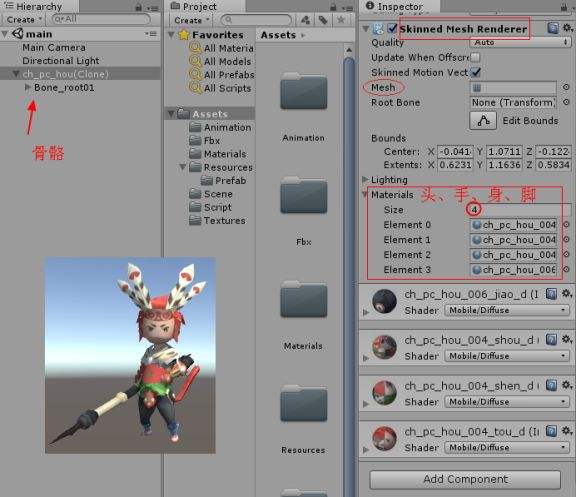Click Search by Type icon in Project
576x497 pixels.
point(306,20)
